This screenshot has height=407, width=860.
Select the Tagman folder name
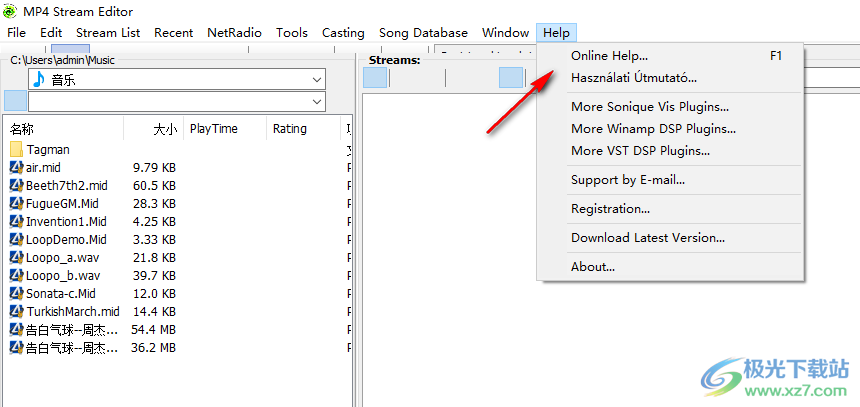tap(48, 149)
